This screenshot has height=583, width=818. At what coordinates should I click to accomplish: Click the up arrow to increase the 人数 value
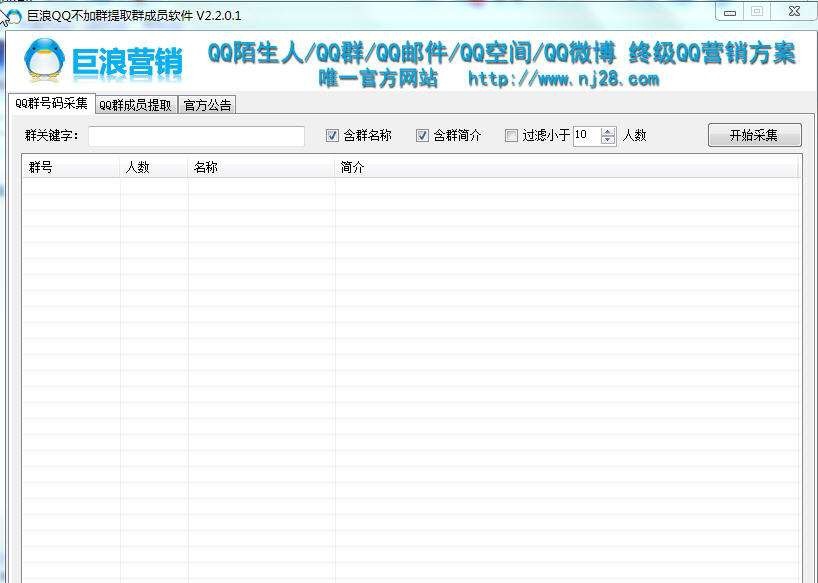click(x=608, y=131)
